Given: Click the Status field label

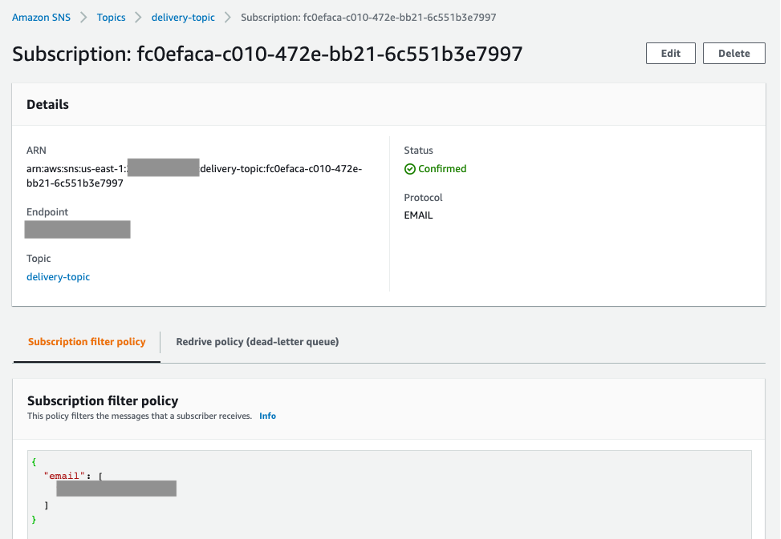Looking at the screenshot, I should click(x=418, y=150).
